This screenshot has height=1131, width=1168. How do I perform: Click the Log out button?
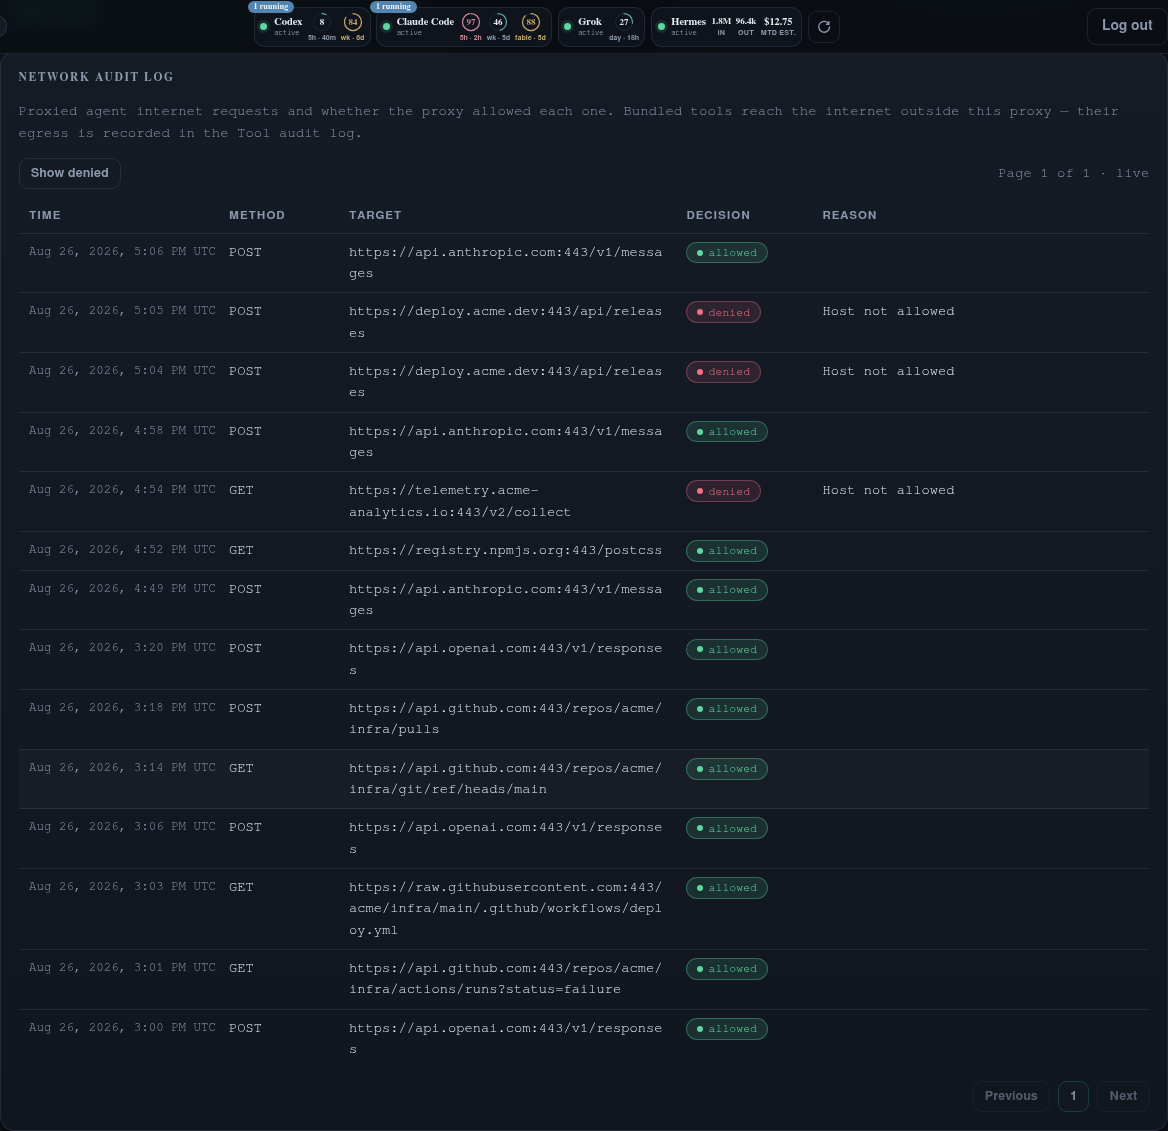coord(1127,25)
